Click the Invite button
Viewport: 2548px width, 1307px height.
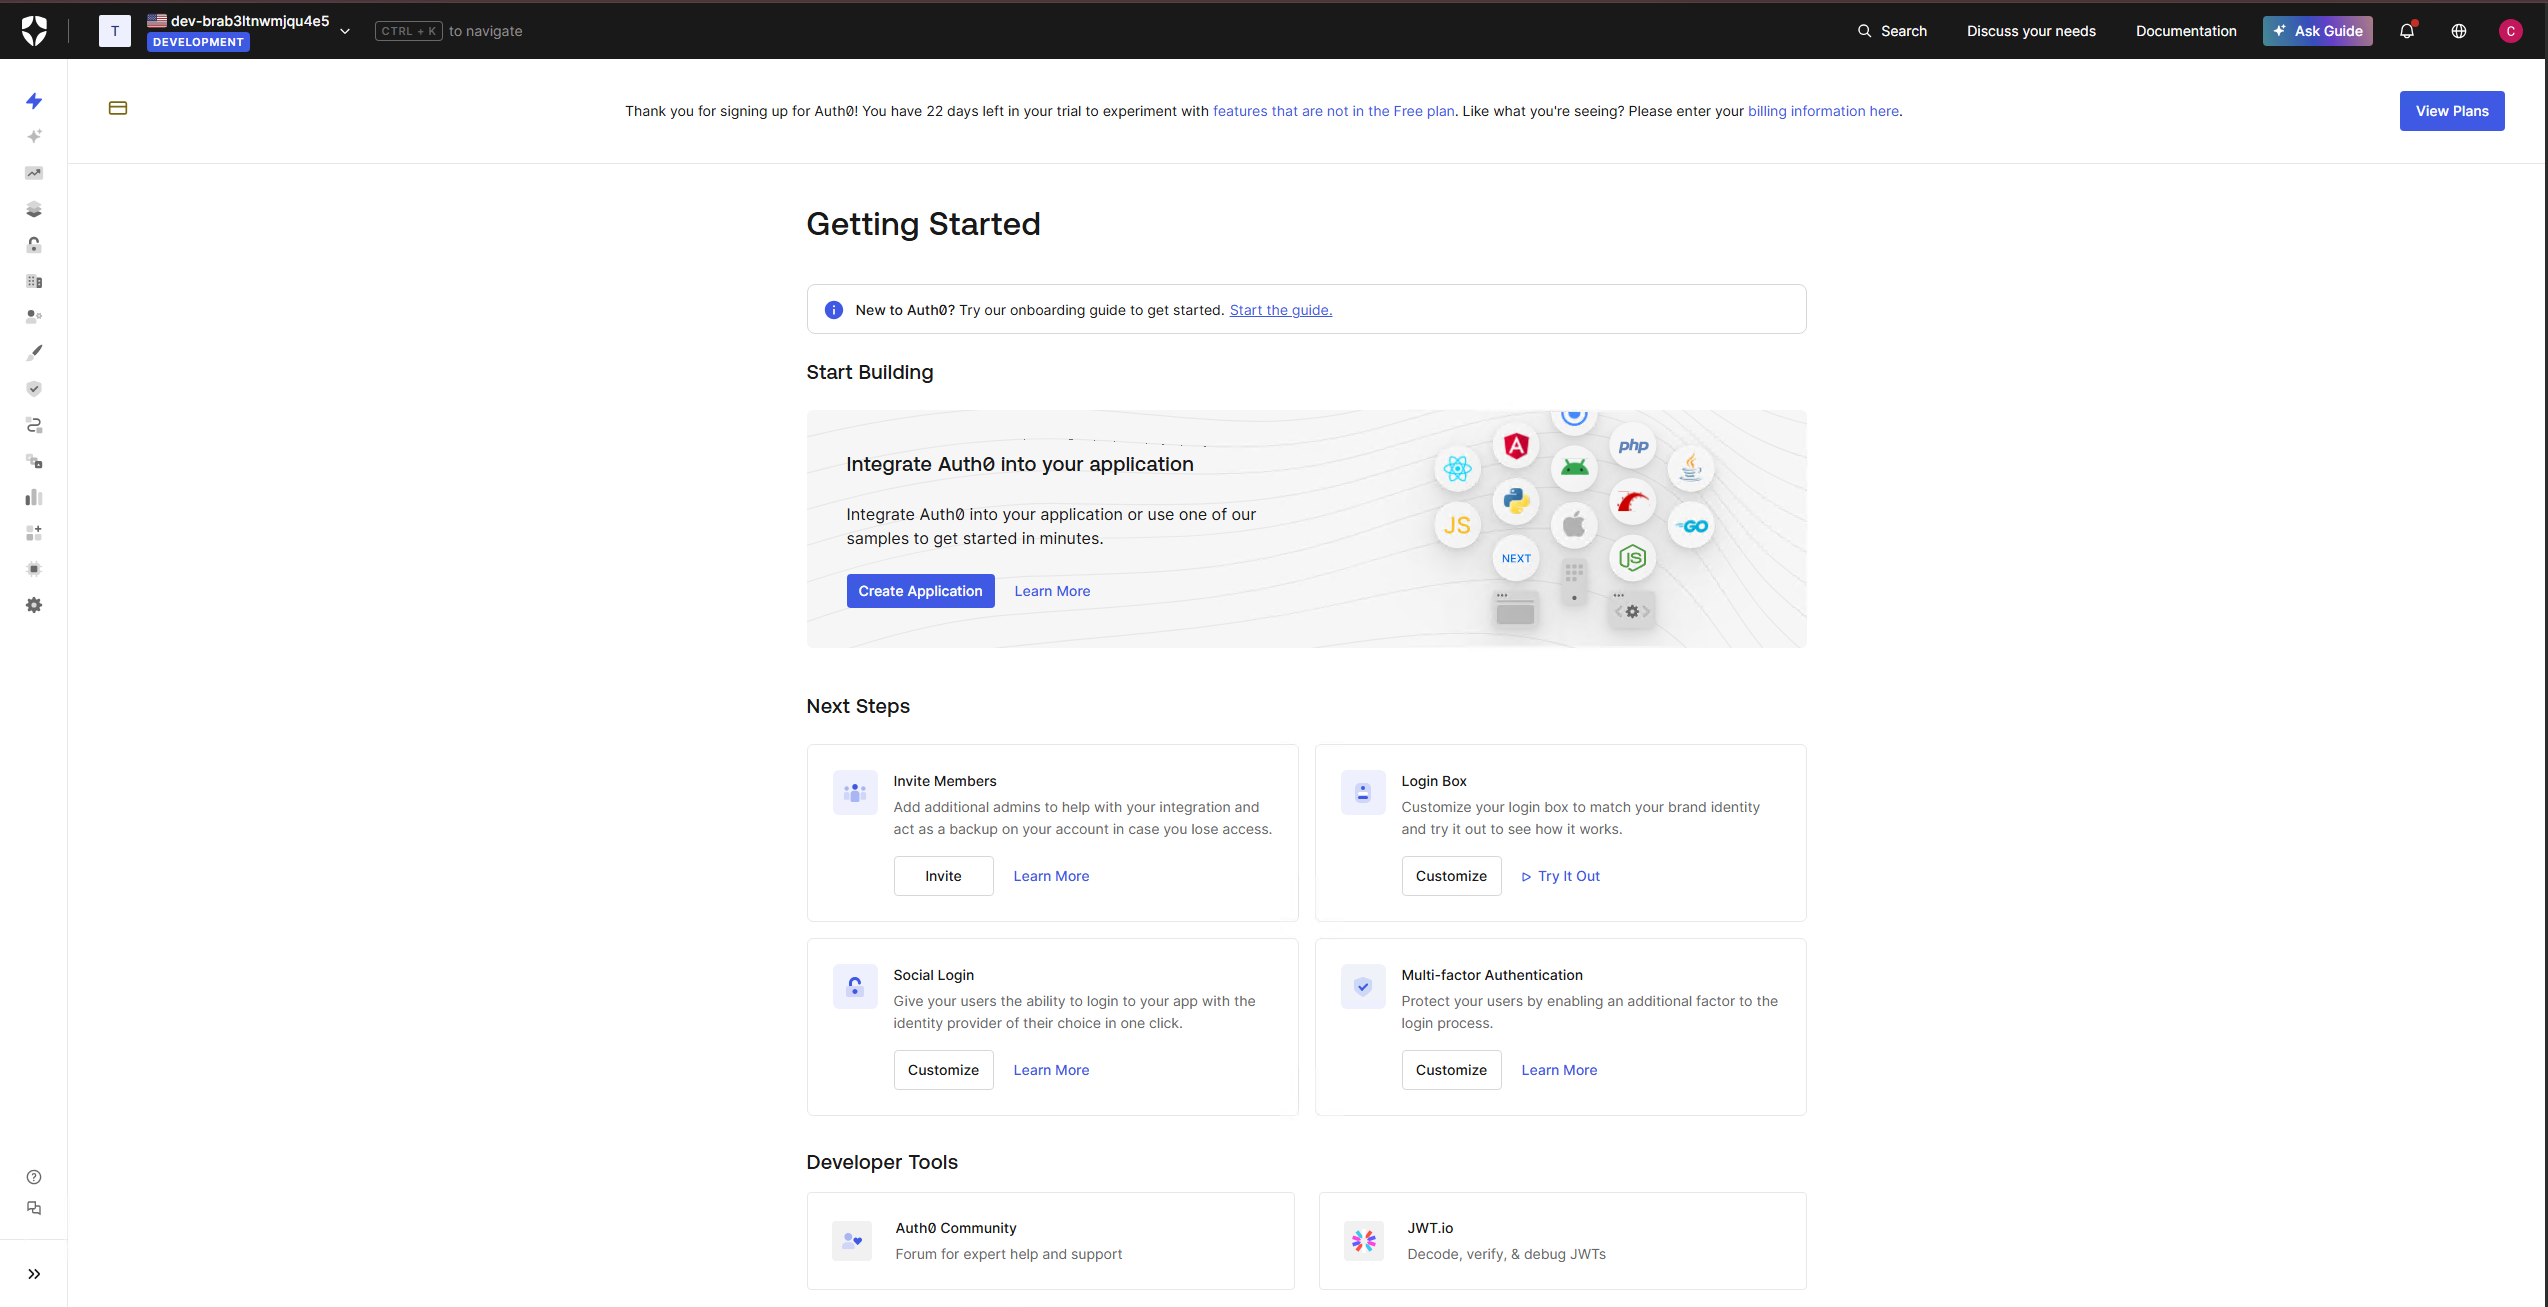click(943, 876)
